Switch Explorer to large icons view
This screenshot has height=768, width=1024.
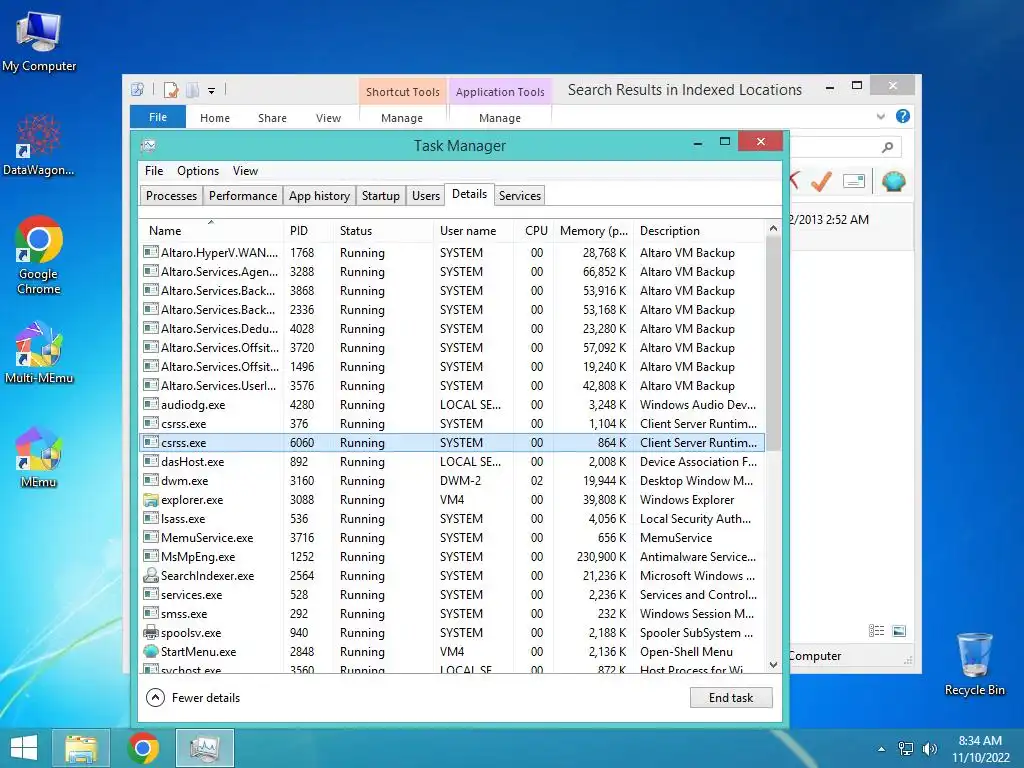899,631
